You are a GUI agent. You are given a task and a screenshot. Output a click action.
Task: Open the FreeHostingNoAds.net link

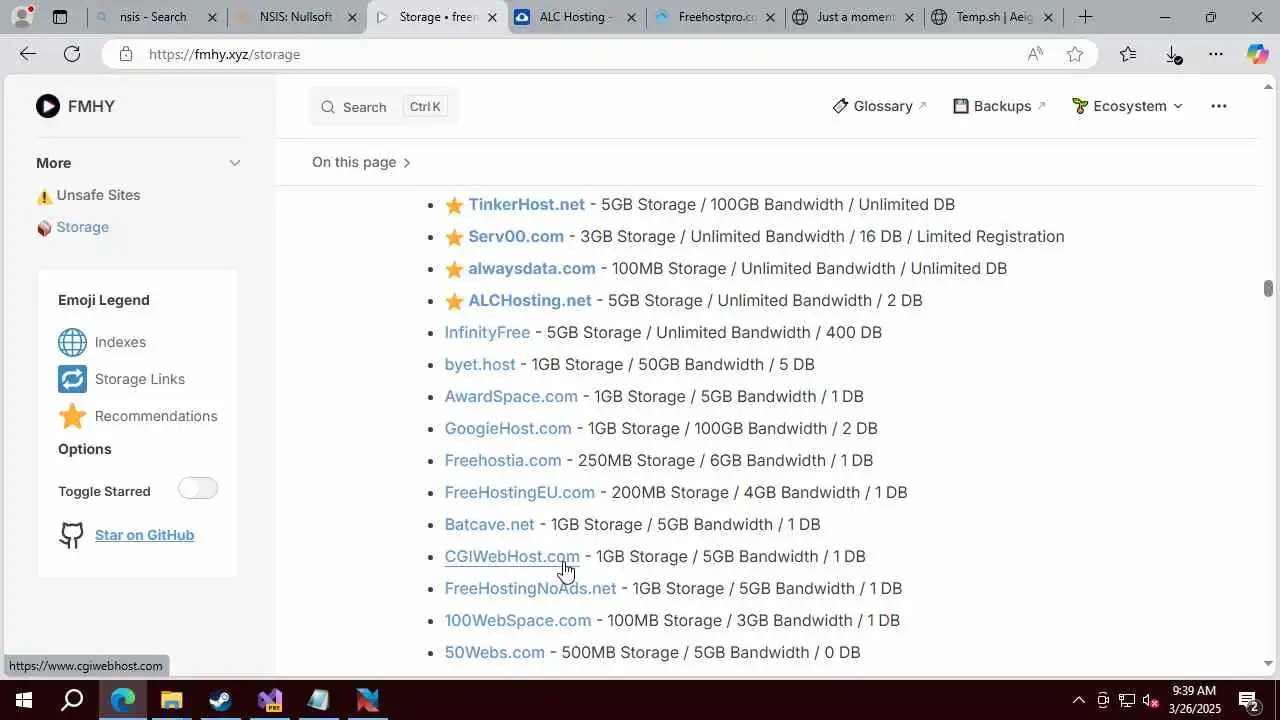click(530, 588)
